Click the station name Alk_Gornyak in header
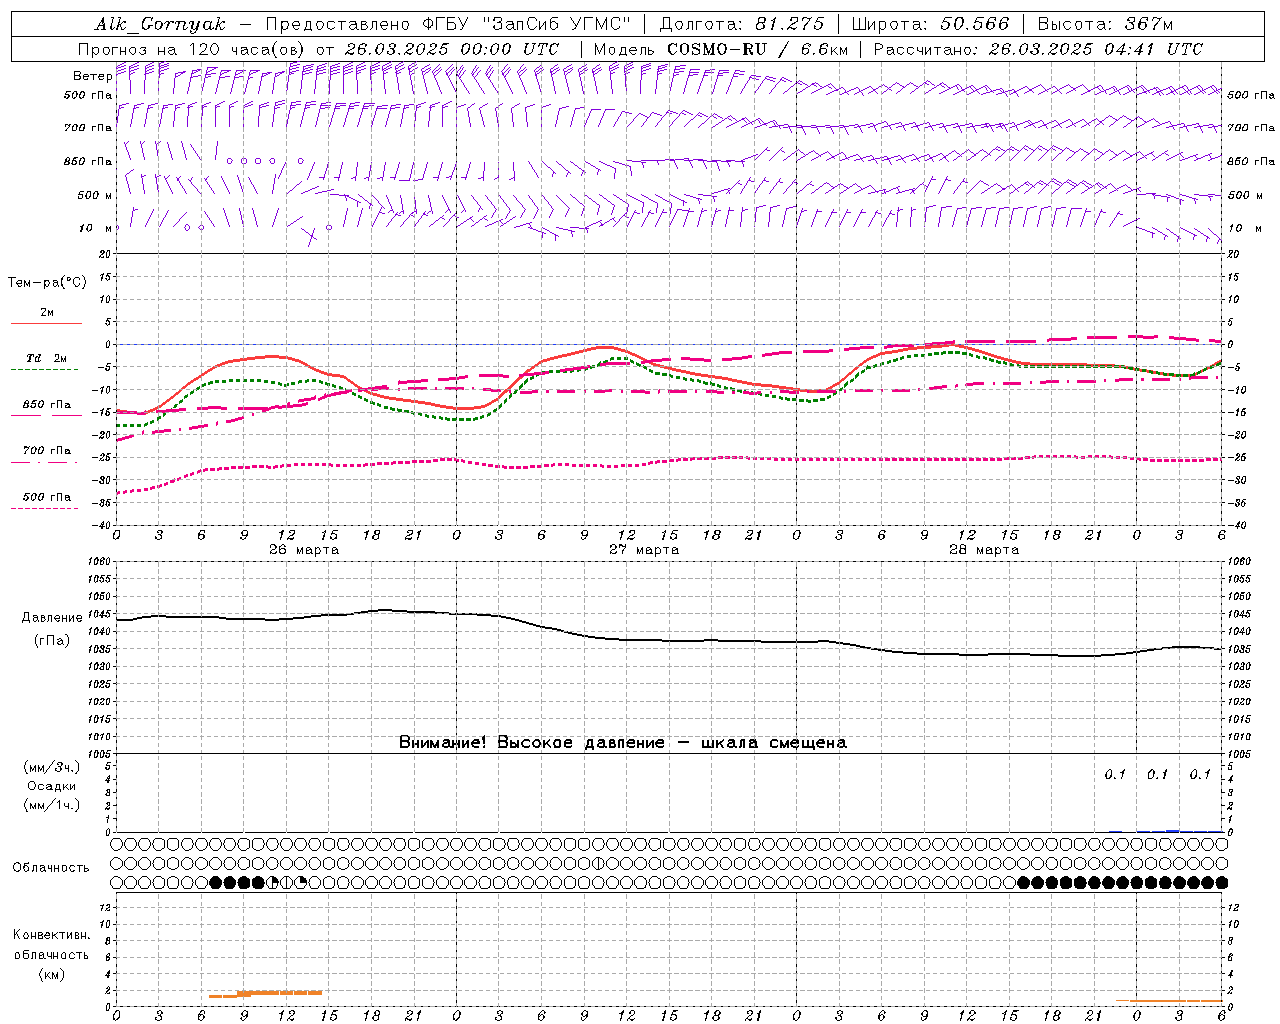This screenshot has width=1280, height=1024. coord(160,24)
